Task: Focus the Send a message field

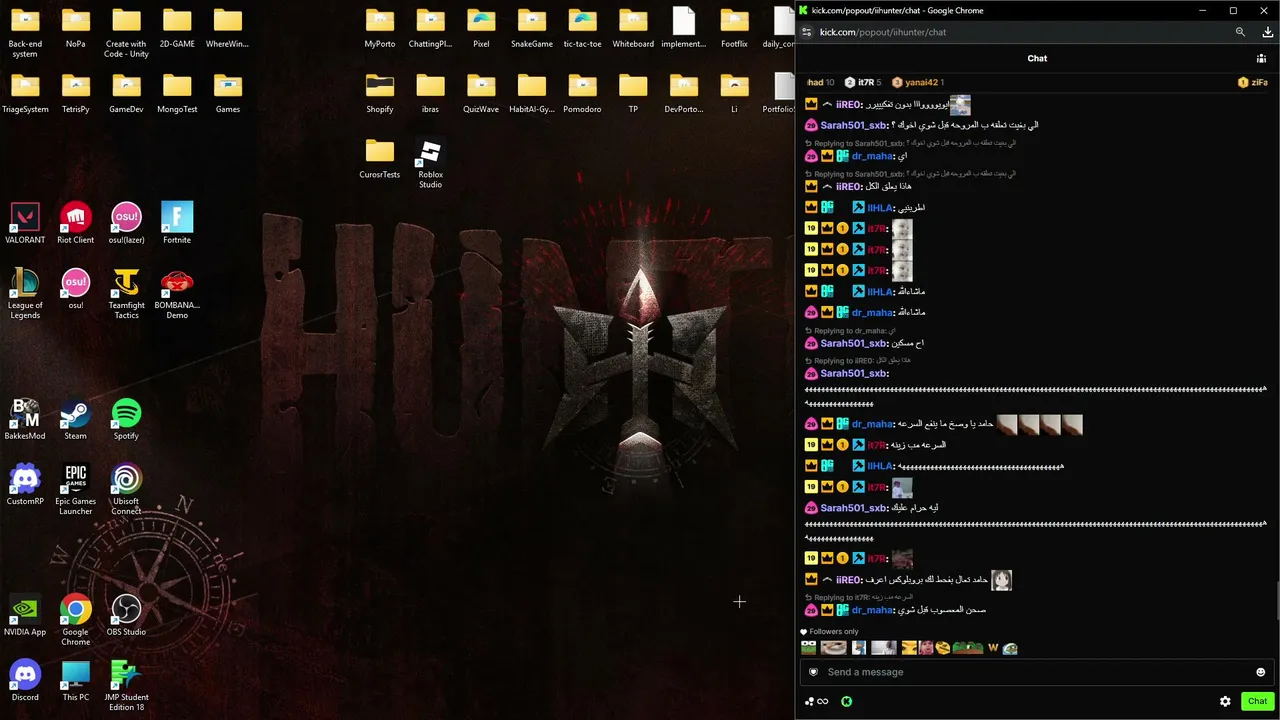Action: [x=1037, y=672]
